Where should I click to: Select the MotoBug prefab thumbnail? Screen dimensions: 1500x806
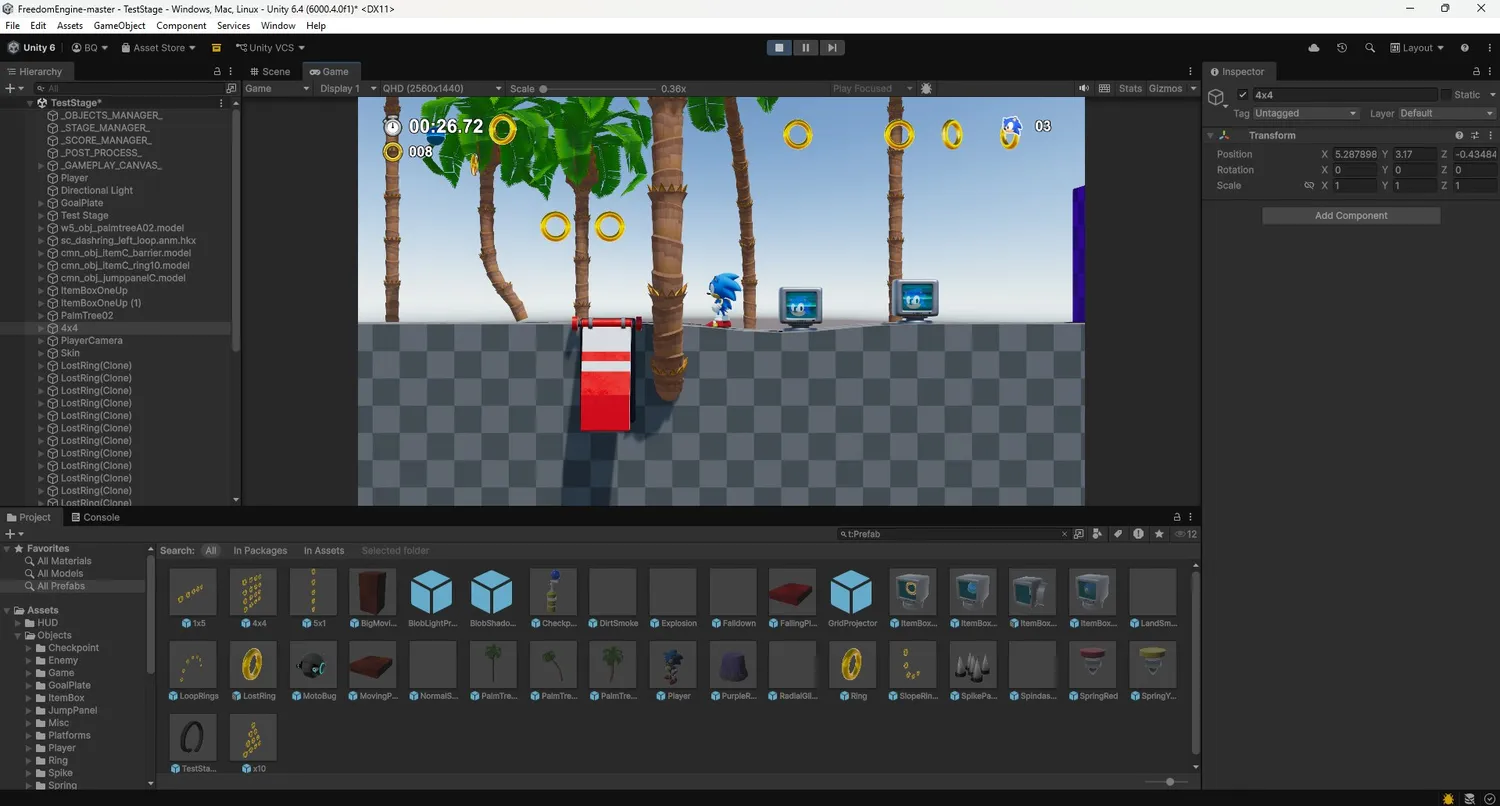(313, 666)
